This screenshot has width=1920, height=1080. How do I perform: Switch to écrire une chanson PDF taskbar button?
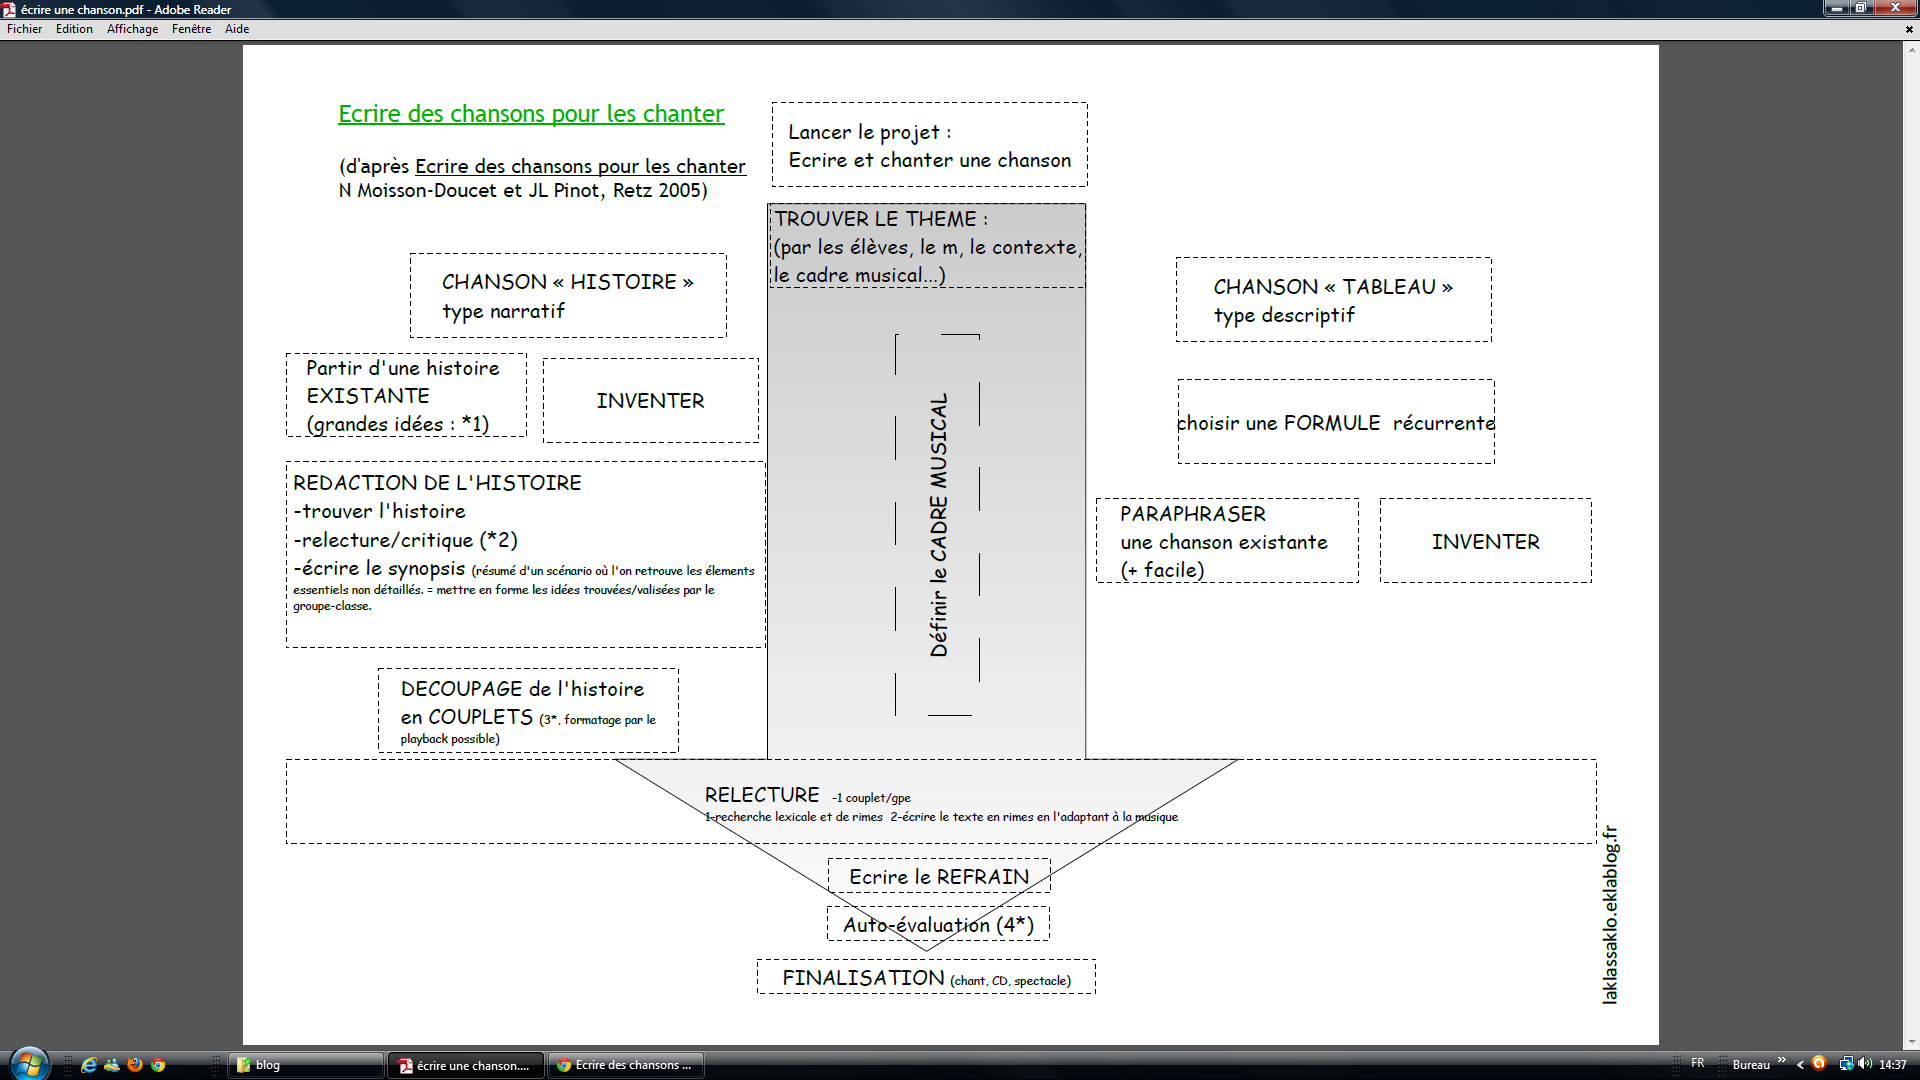467,1065
